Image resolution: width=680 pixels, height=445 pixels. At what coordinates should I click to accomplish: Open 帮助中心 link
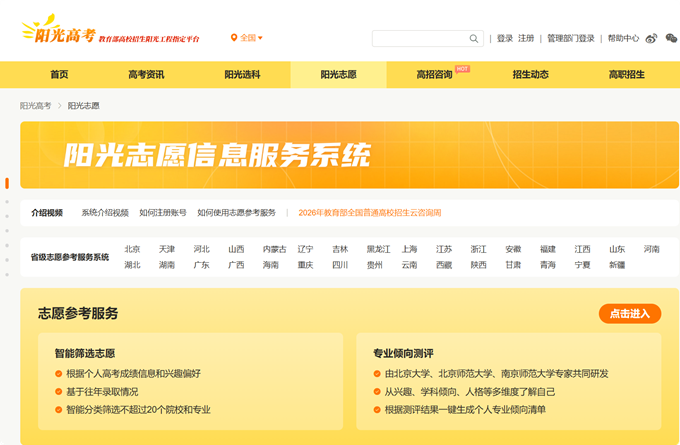[623, 39]
